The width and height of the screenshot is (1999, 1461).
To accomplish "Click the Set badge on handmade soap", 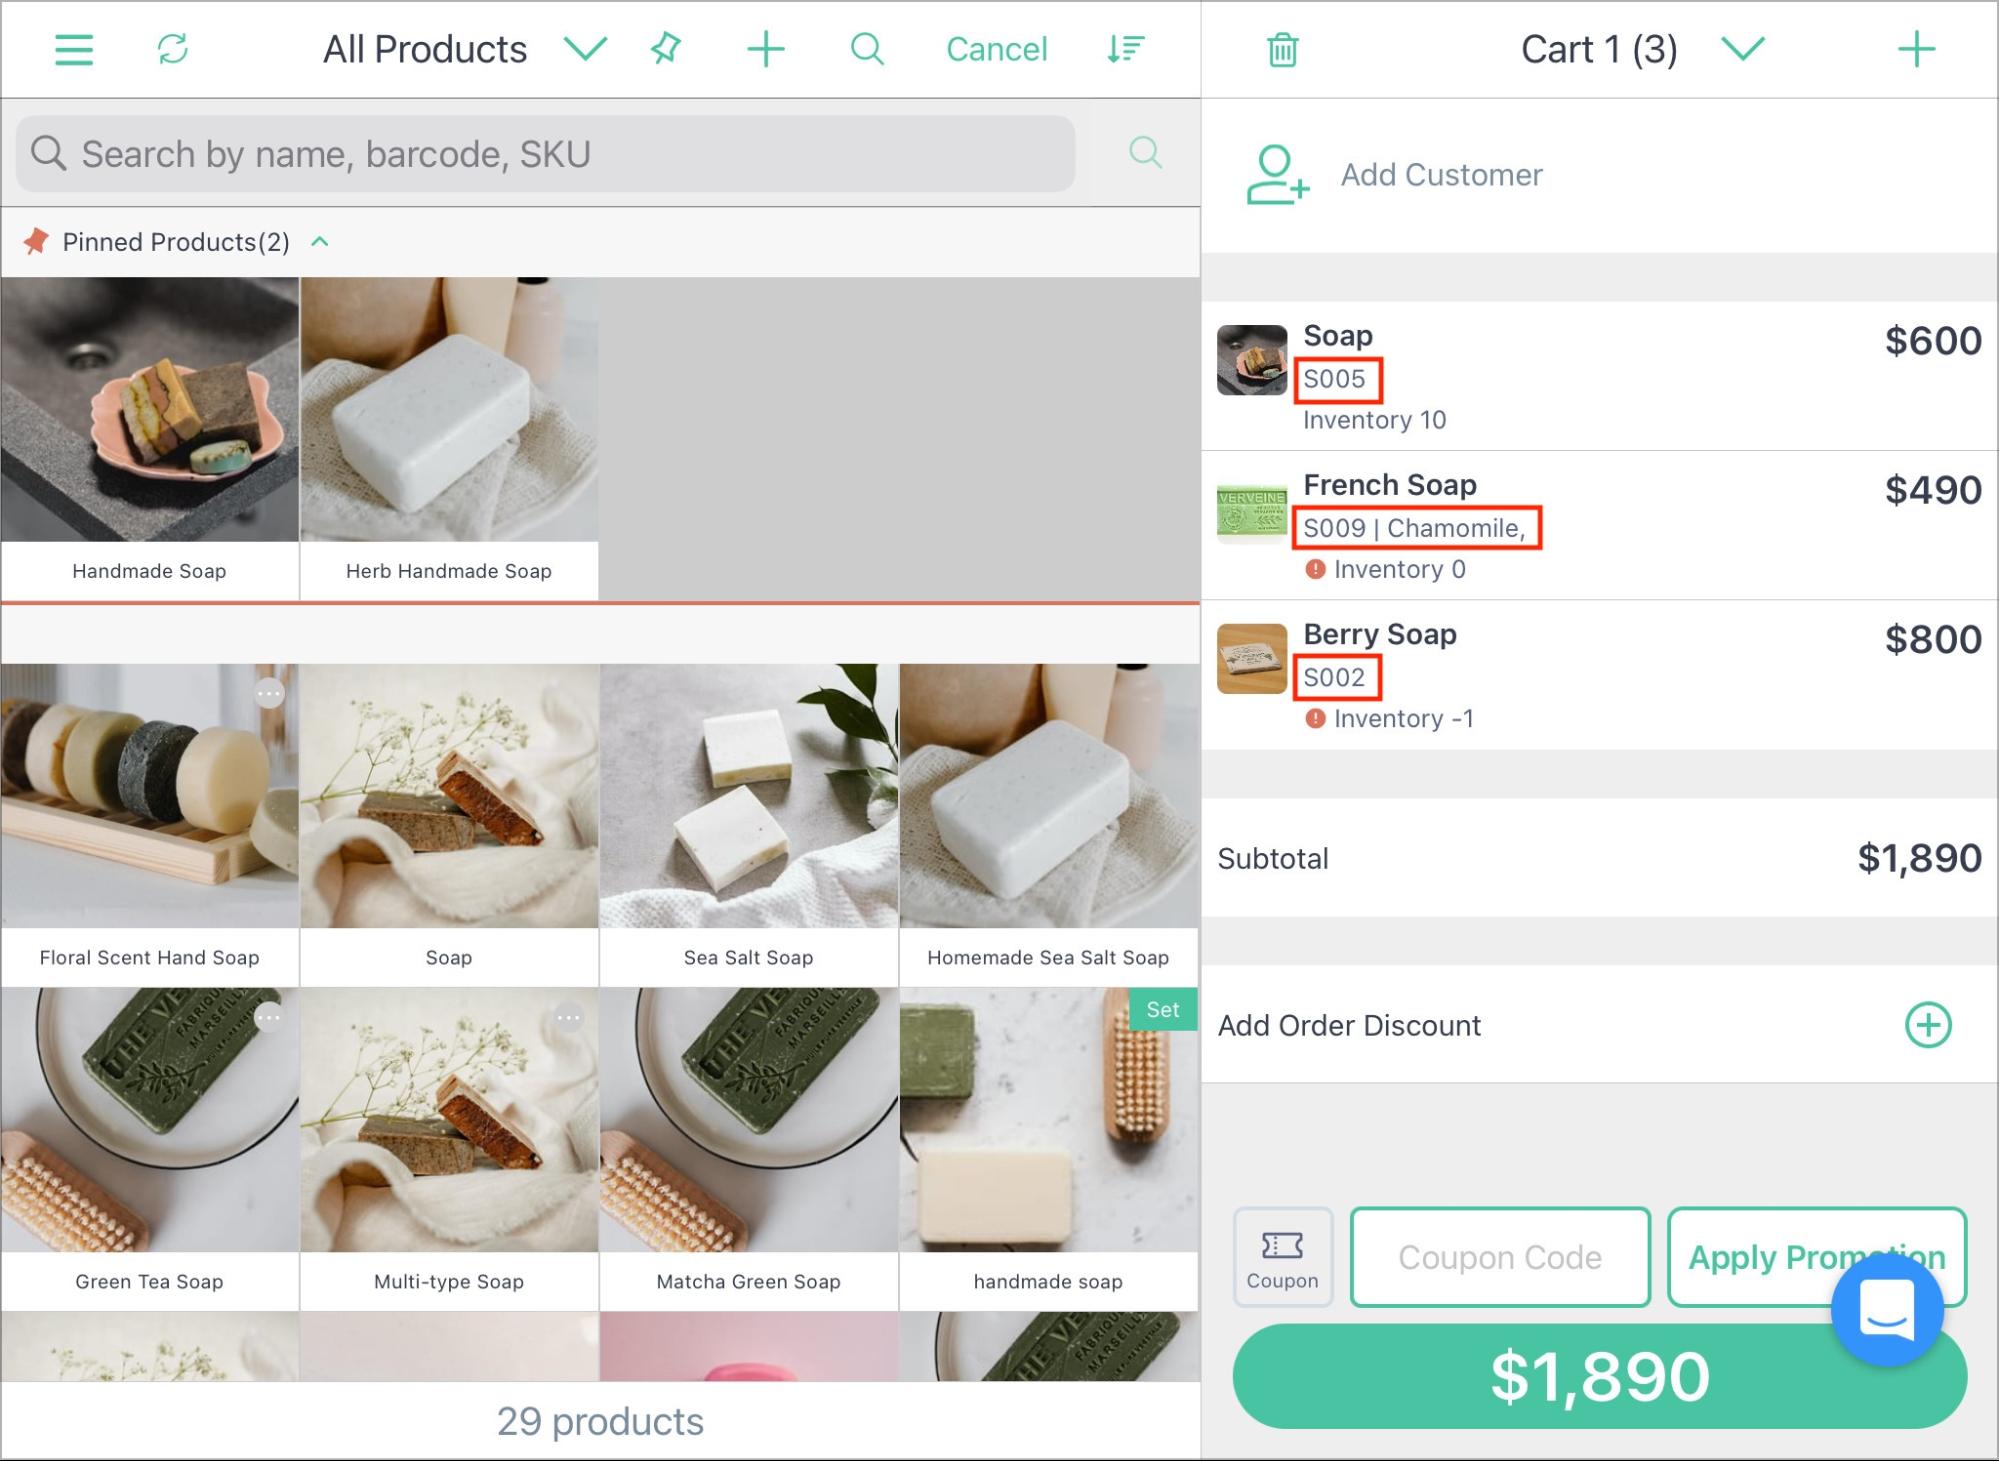I will (1163, 1010).
